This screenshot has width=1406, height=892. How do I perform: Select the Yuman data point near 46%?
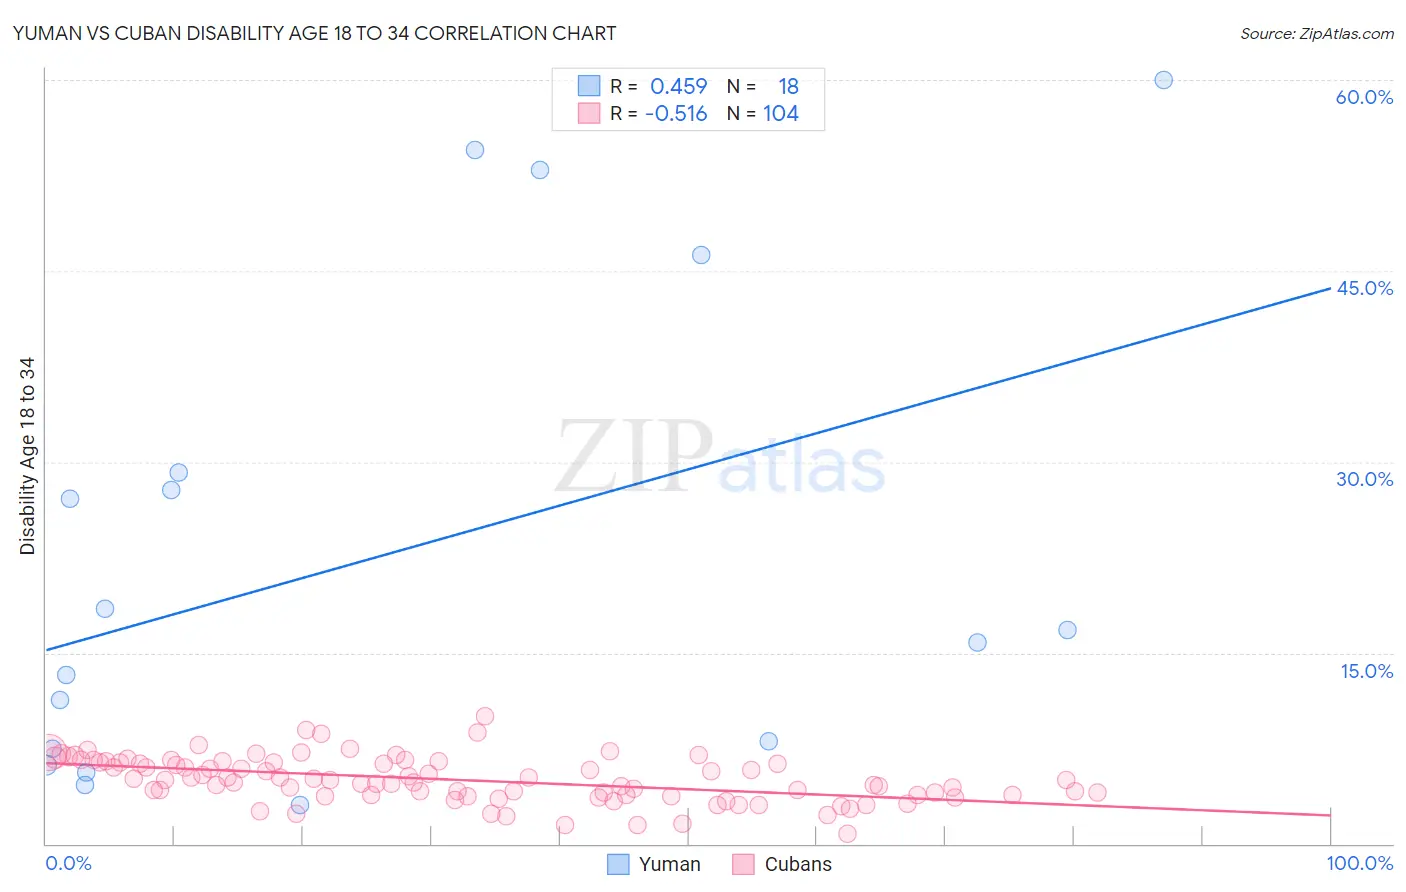[x=701, y=255]
